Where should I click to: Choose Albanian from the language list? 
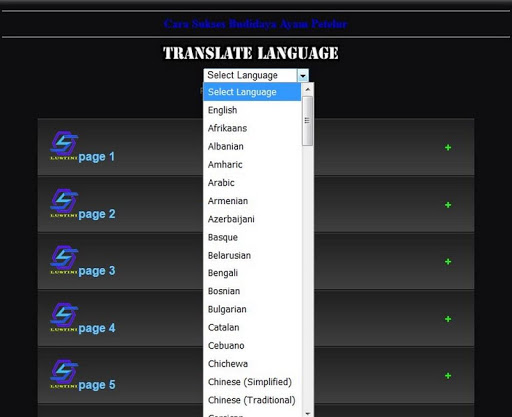pyautogui.click(x=252, y=146)
